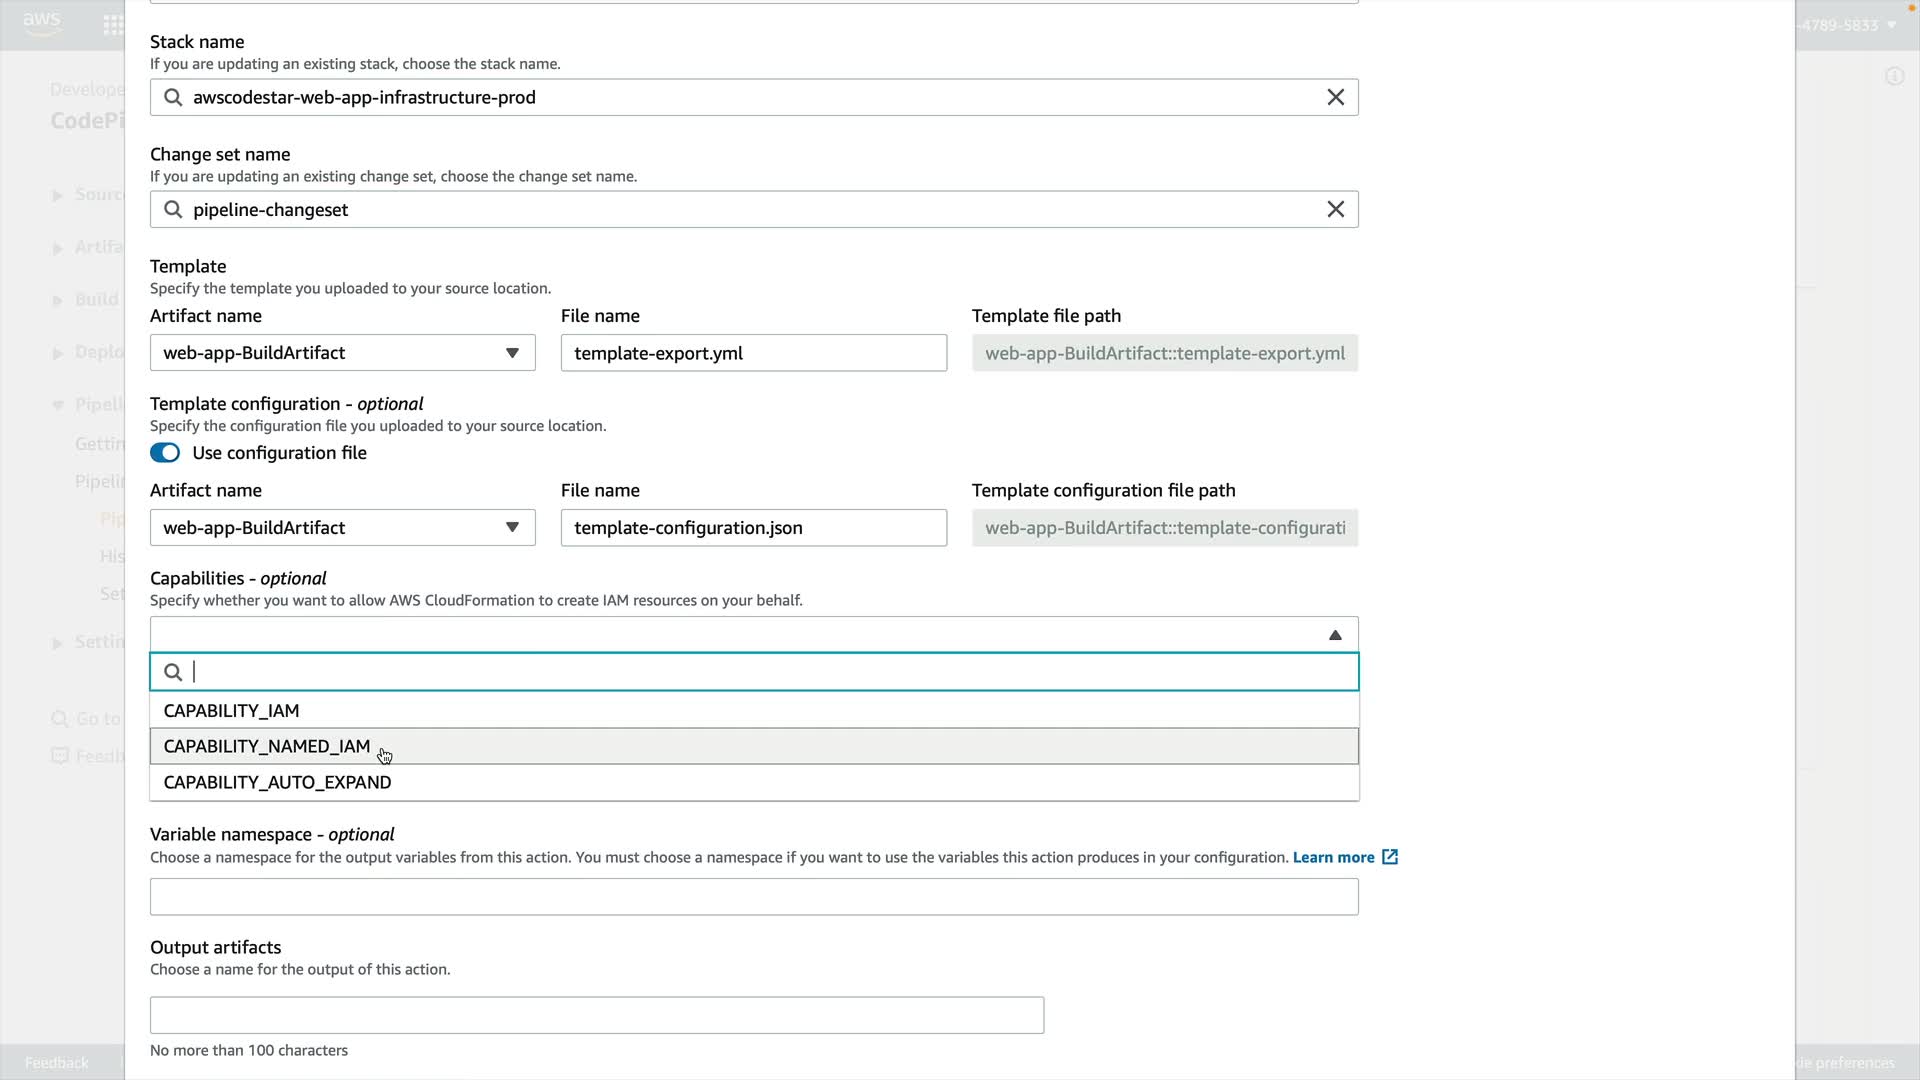Choose CAPABILITY_NAMED_IAM option

point(266,747)
